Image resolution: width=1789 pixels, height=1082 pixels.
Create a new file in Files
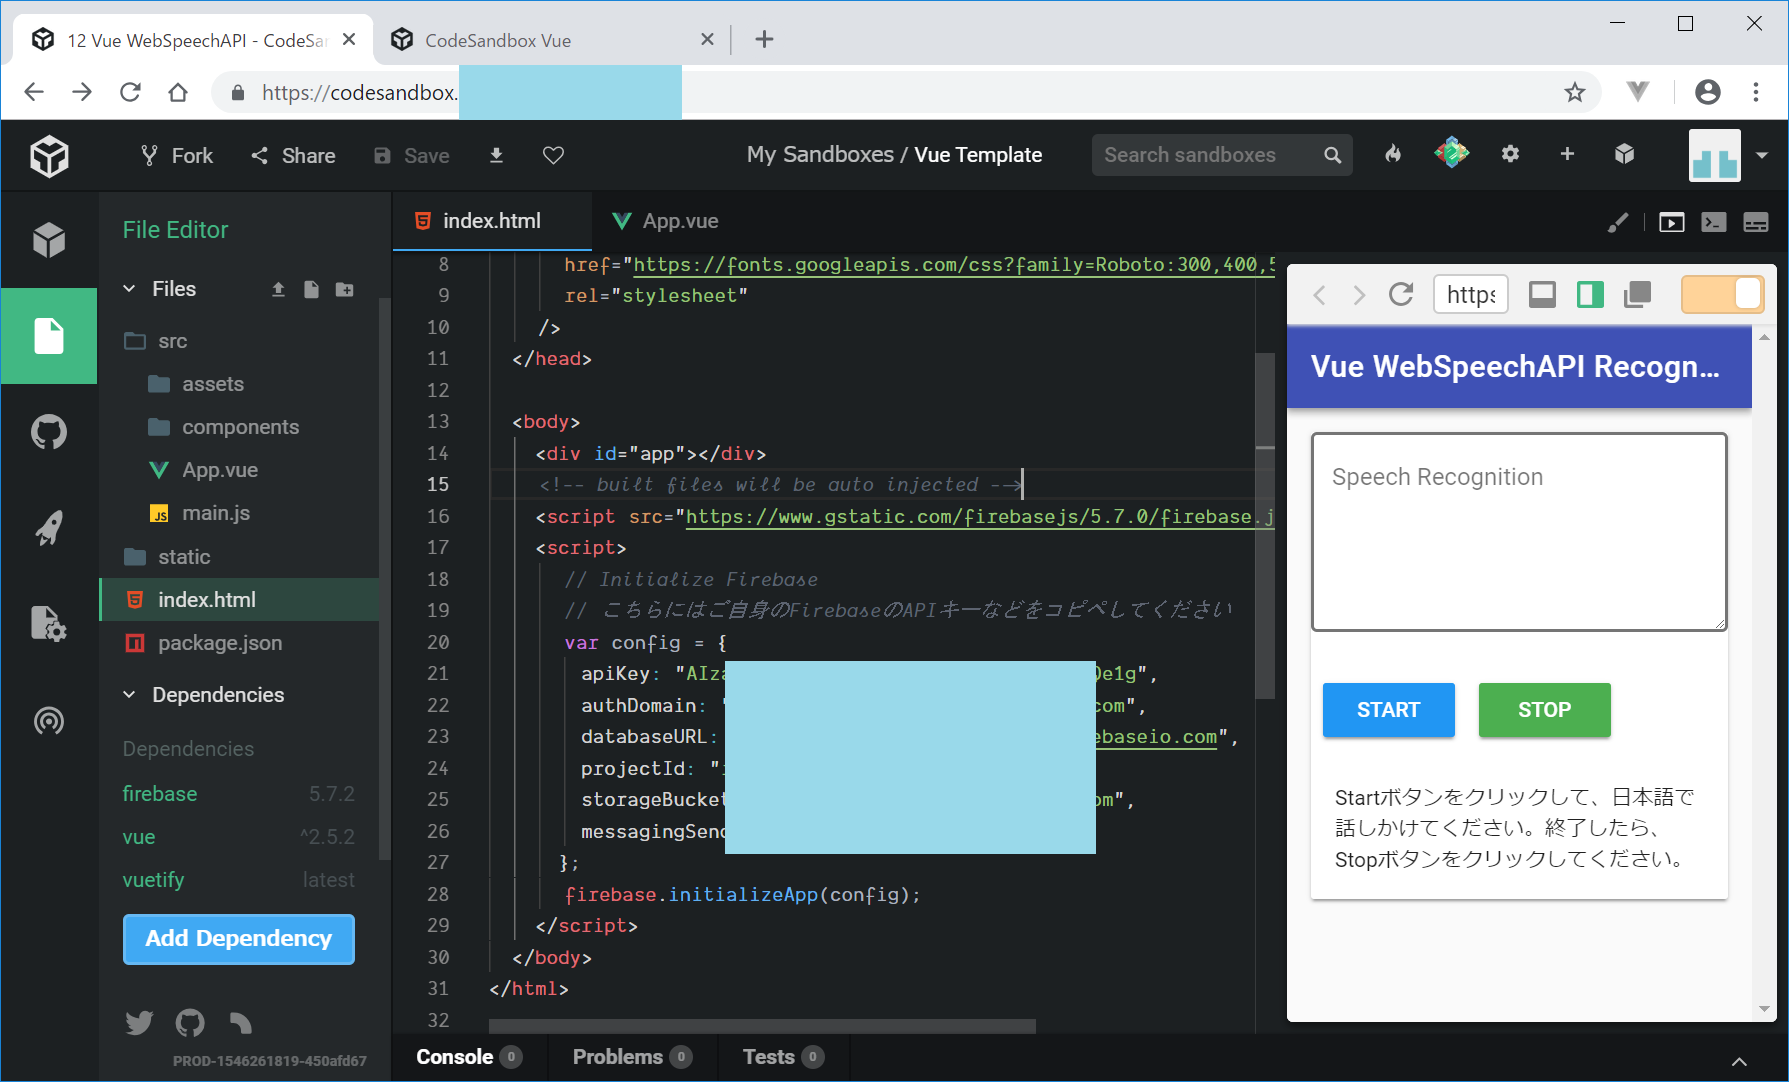click(x=311, y=289)
